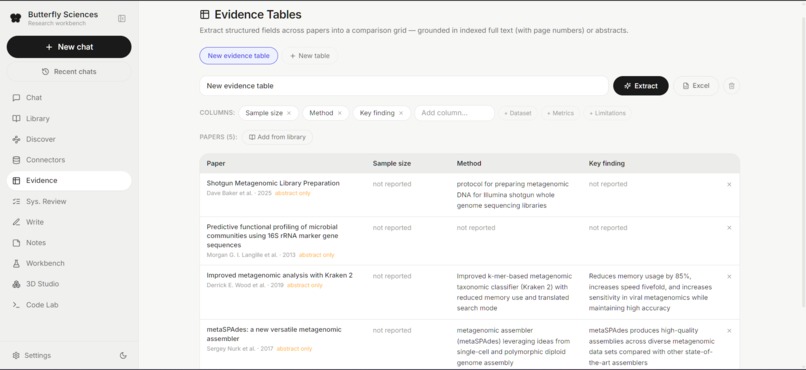Go to Discover section
The height and width of the screenshot is (370, 806).
[69, 139]
